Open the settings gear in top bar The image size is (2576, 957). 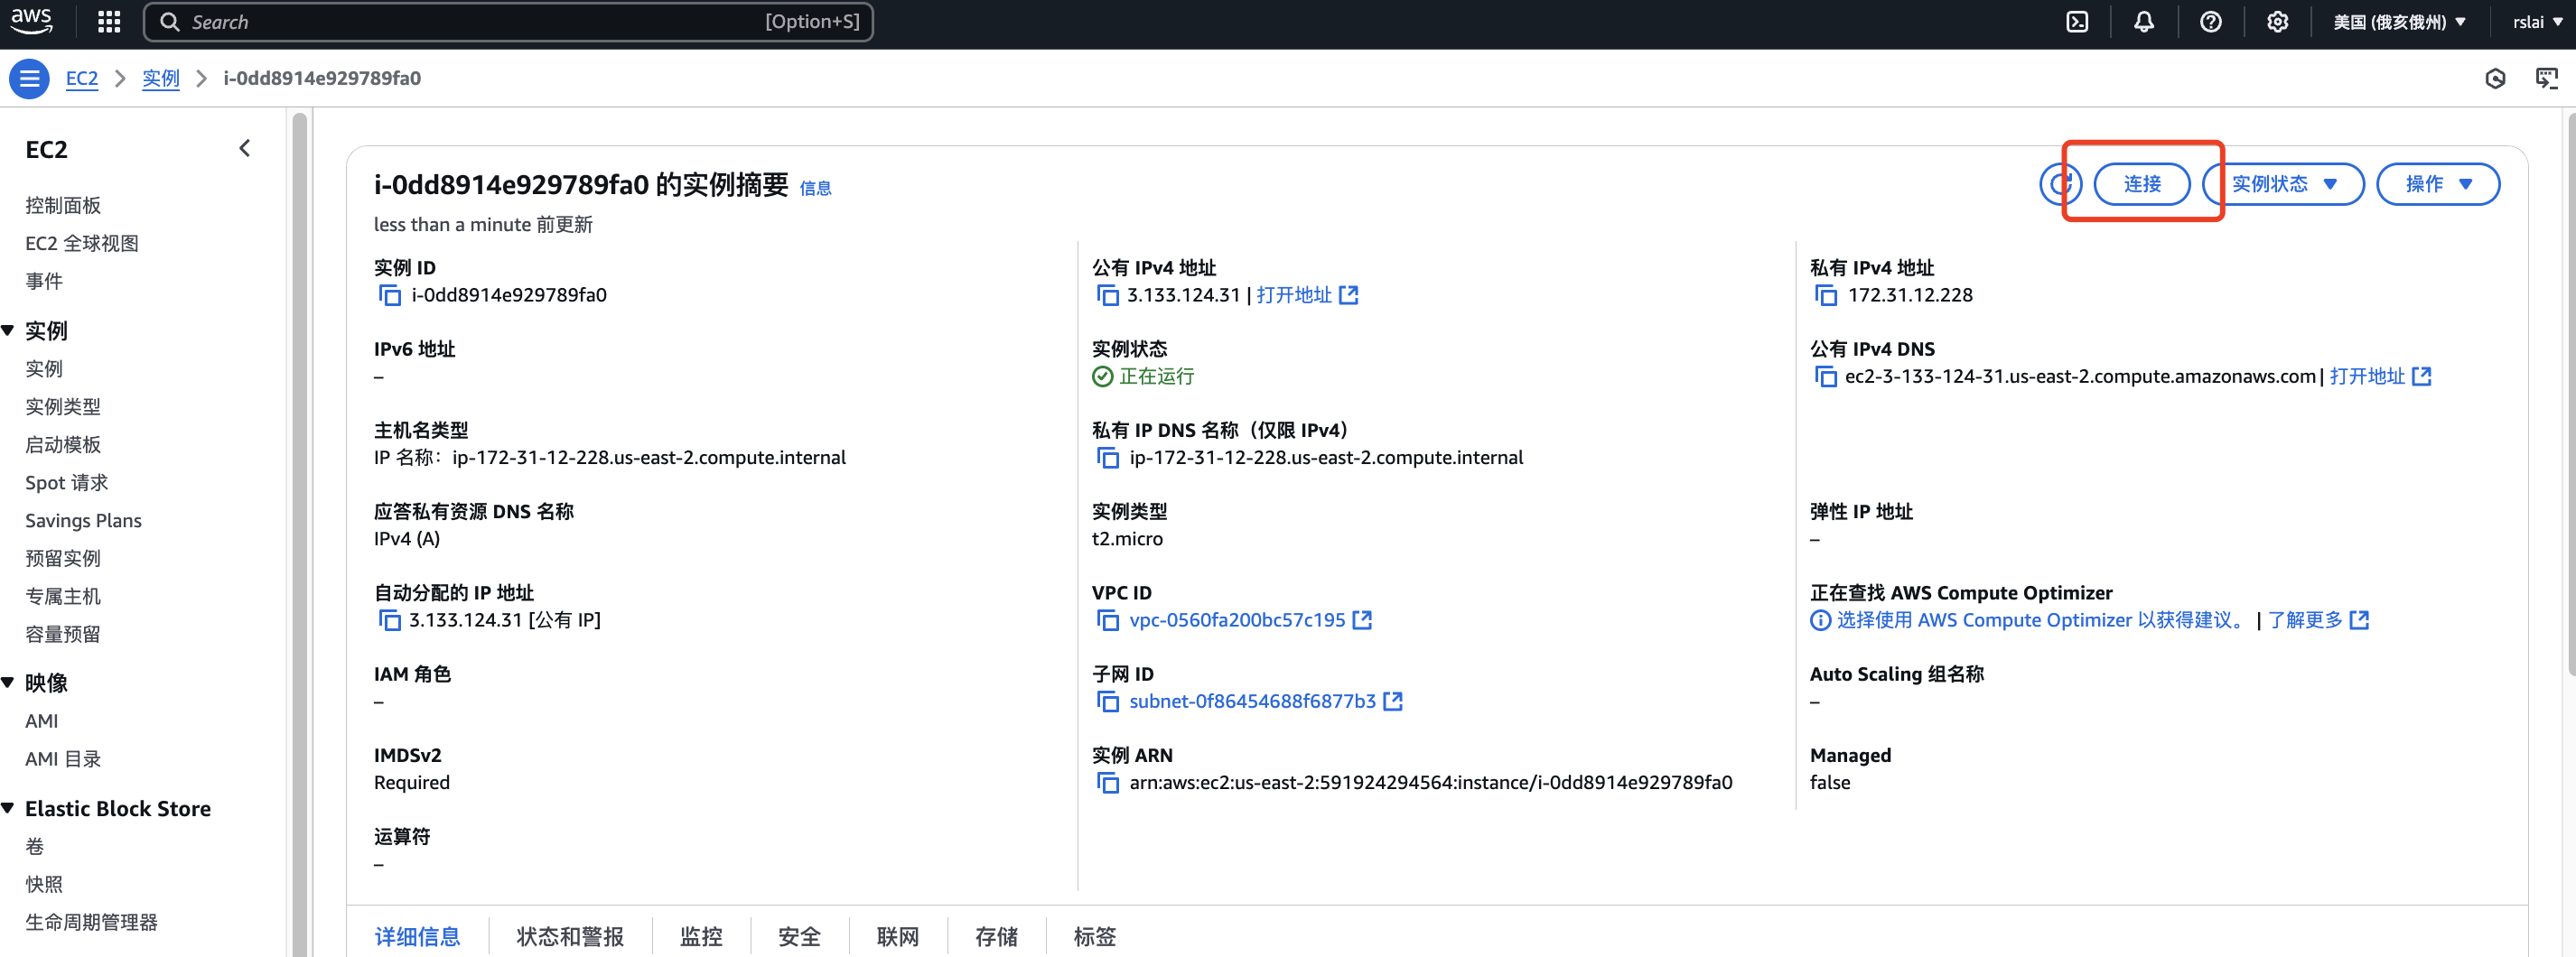tap(2277, 22)
